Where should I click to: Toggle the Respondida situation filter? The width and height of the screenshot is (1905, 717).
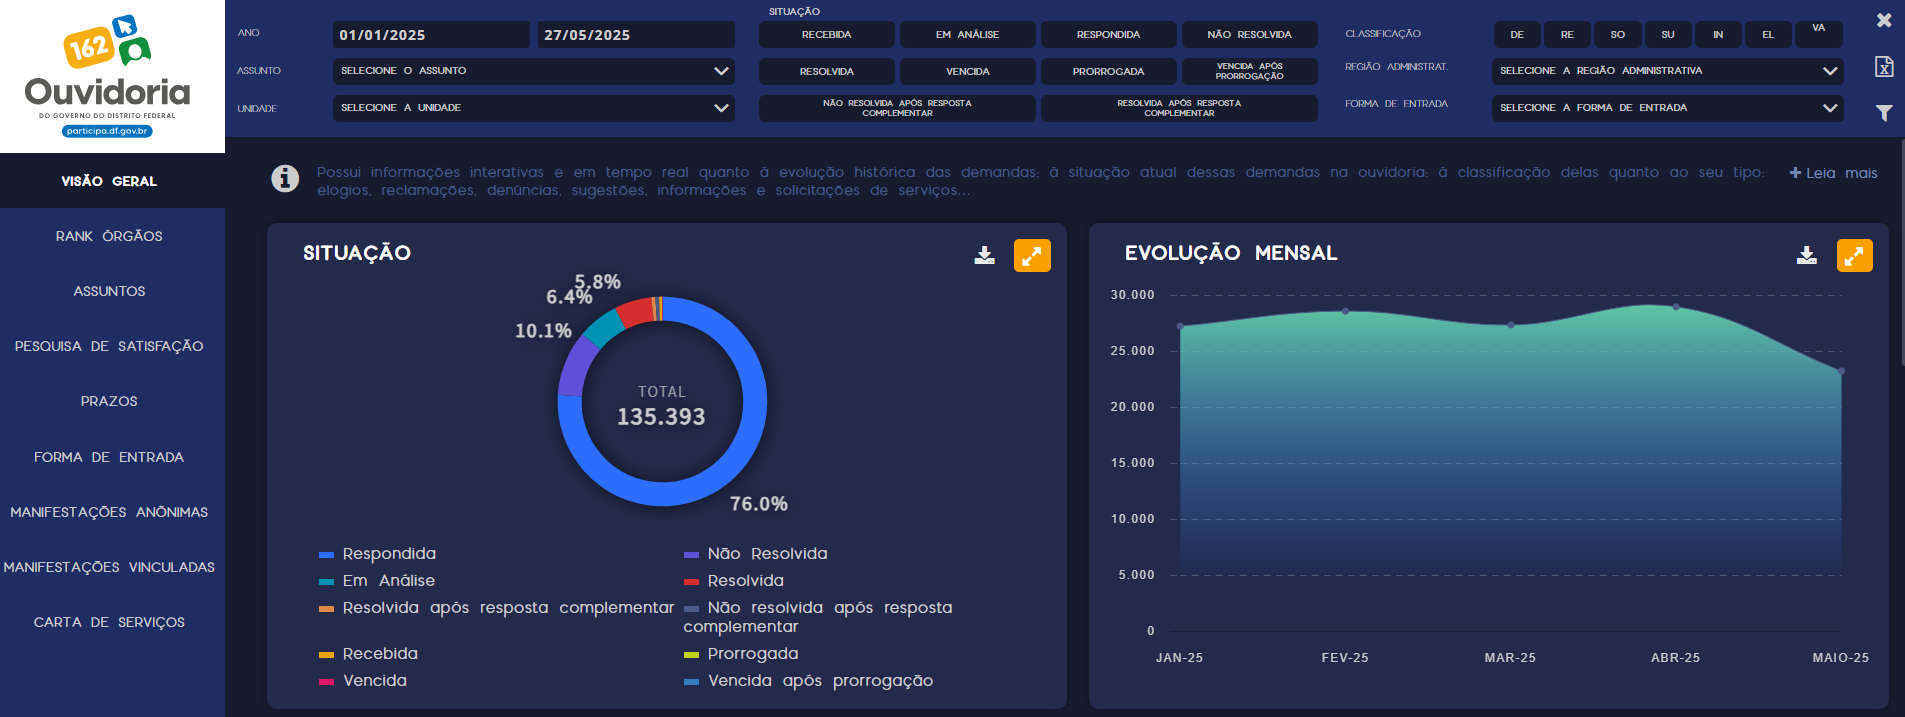click(x=1108, y=35)
